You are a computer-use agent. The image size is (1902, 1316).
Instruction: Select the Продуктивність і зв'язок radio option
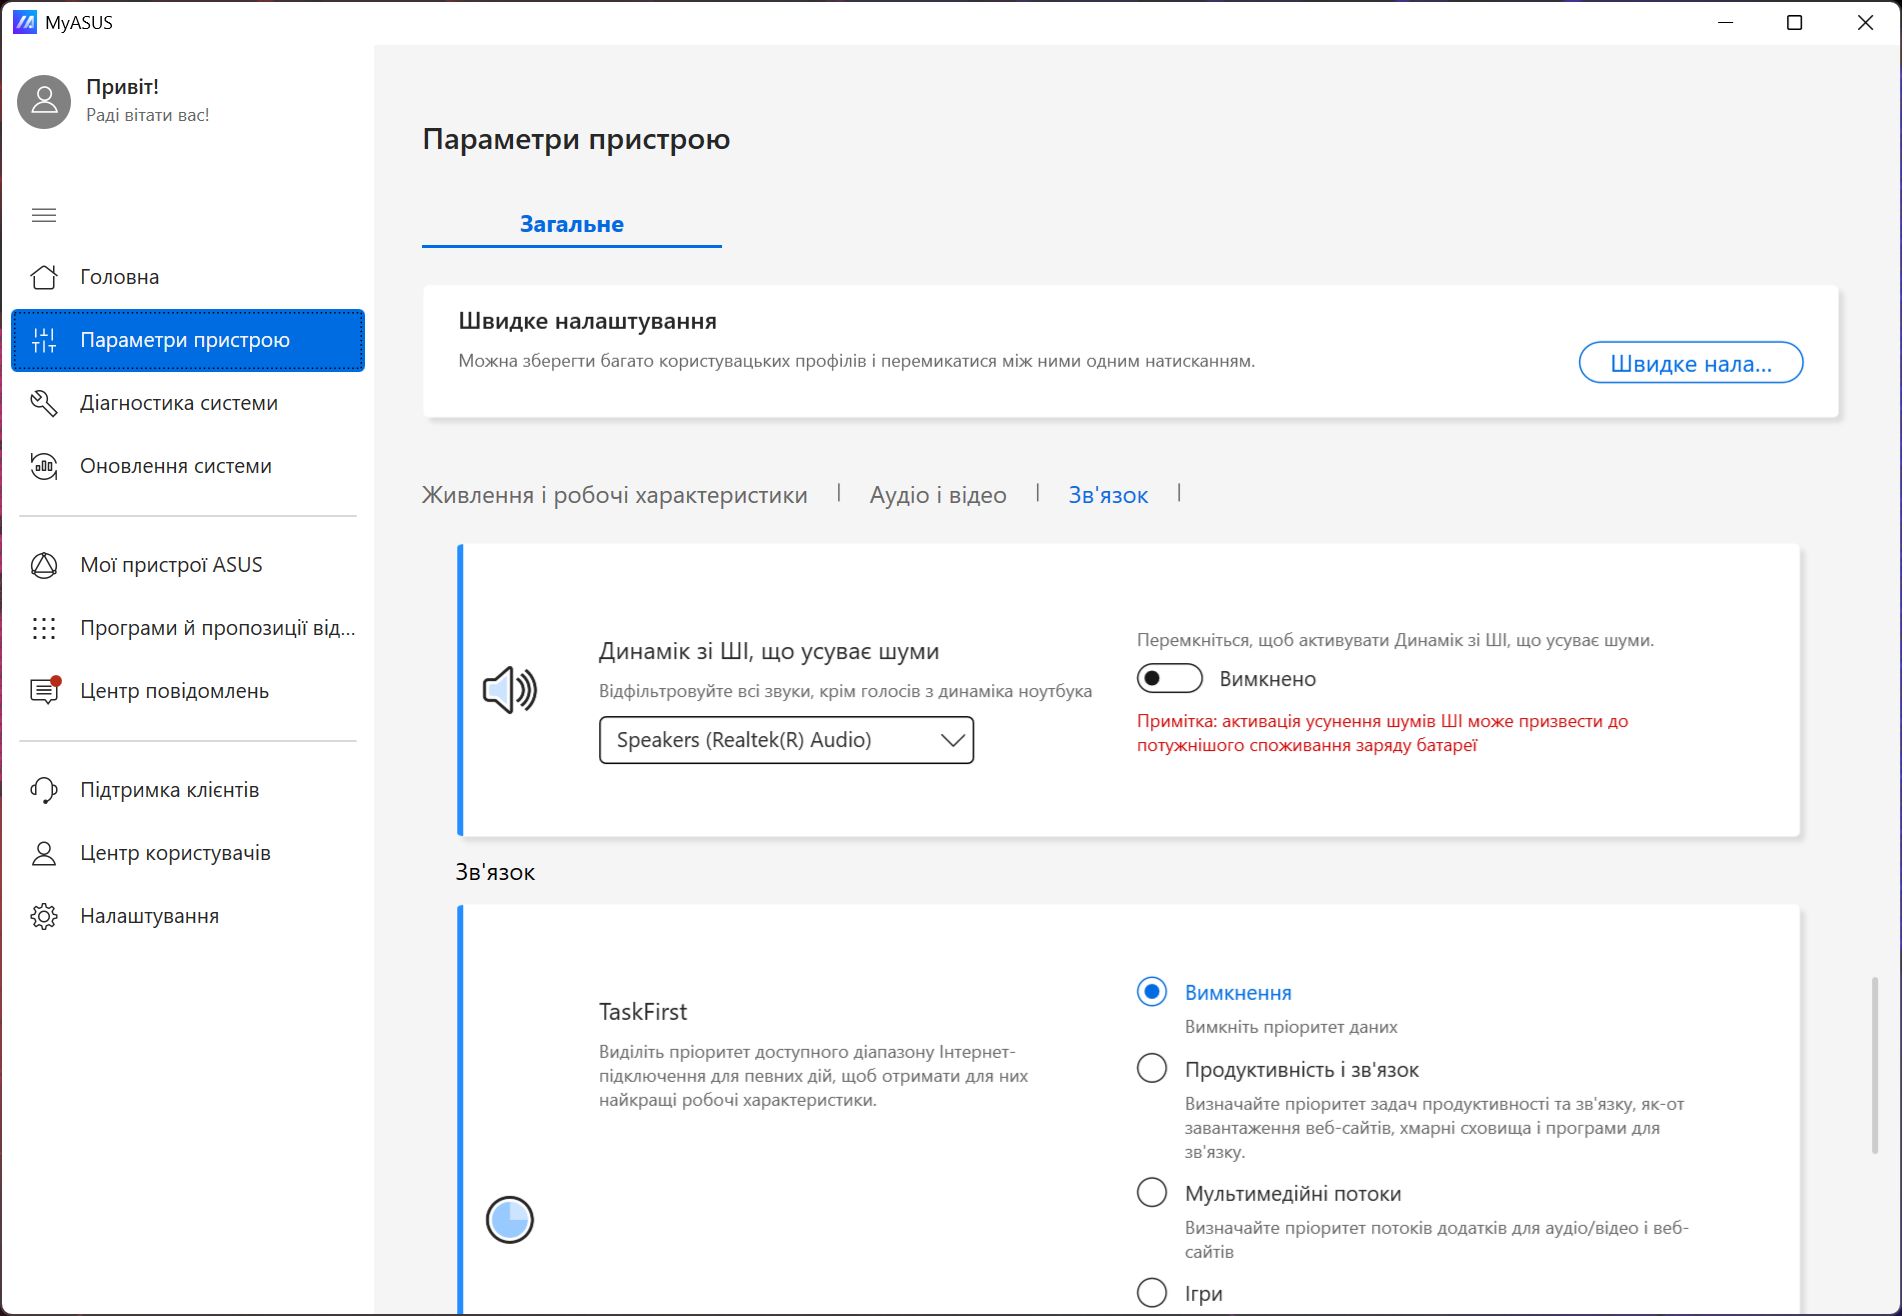[x=1152, y=1068]
